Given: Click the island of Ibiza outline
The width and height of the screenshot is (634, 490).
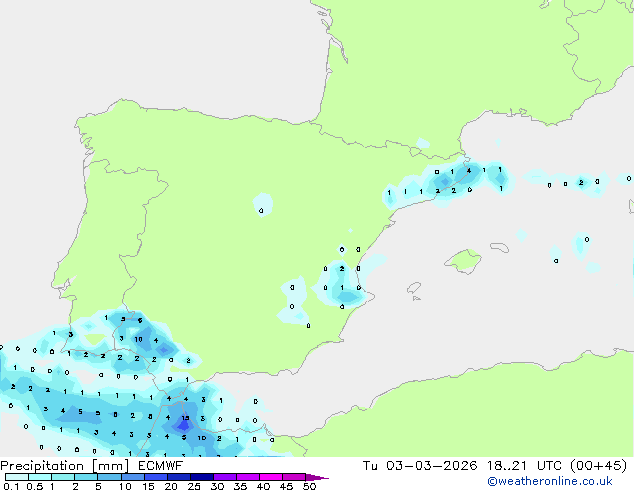Looking at the screenshot, I should pyautogui.click(x=414, y=289).
